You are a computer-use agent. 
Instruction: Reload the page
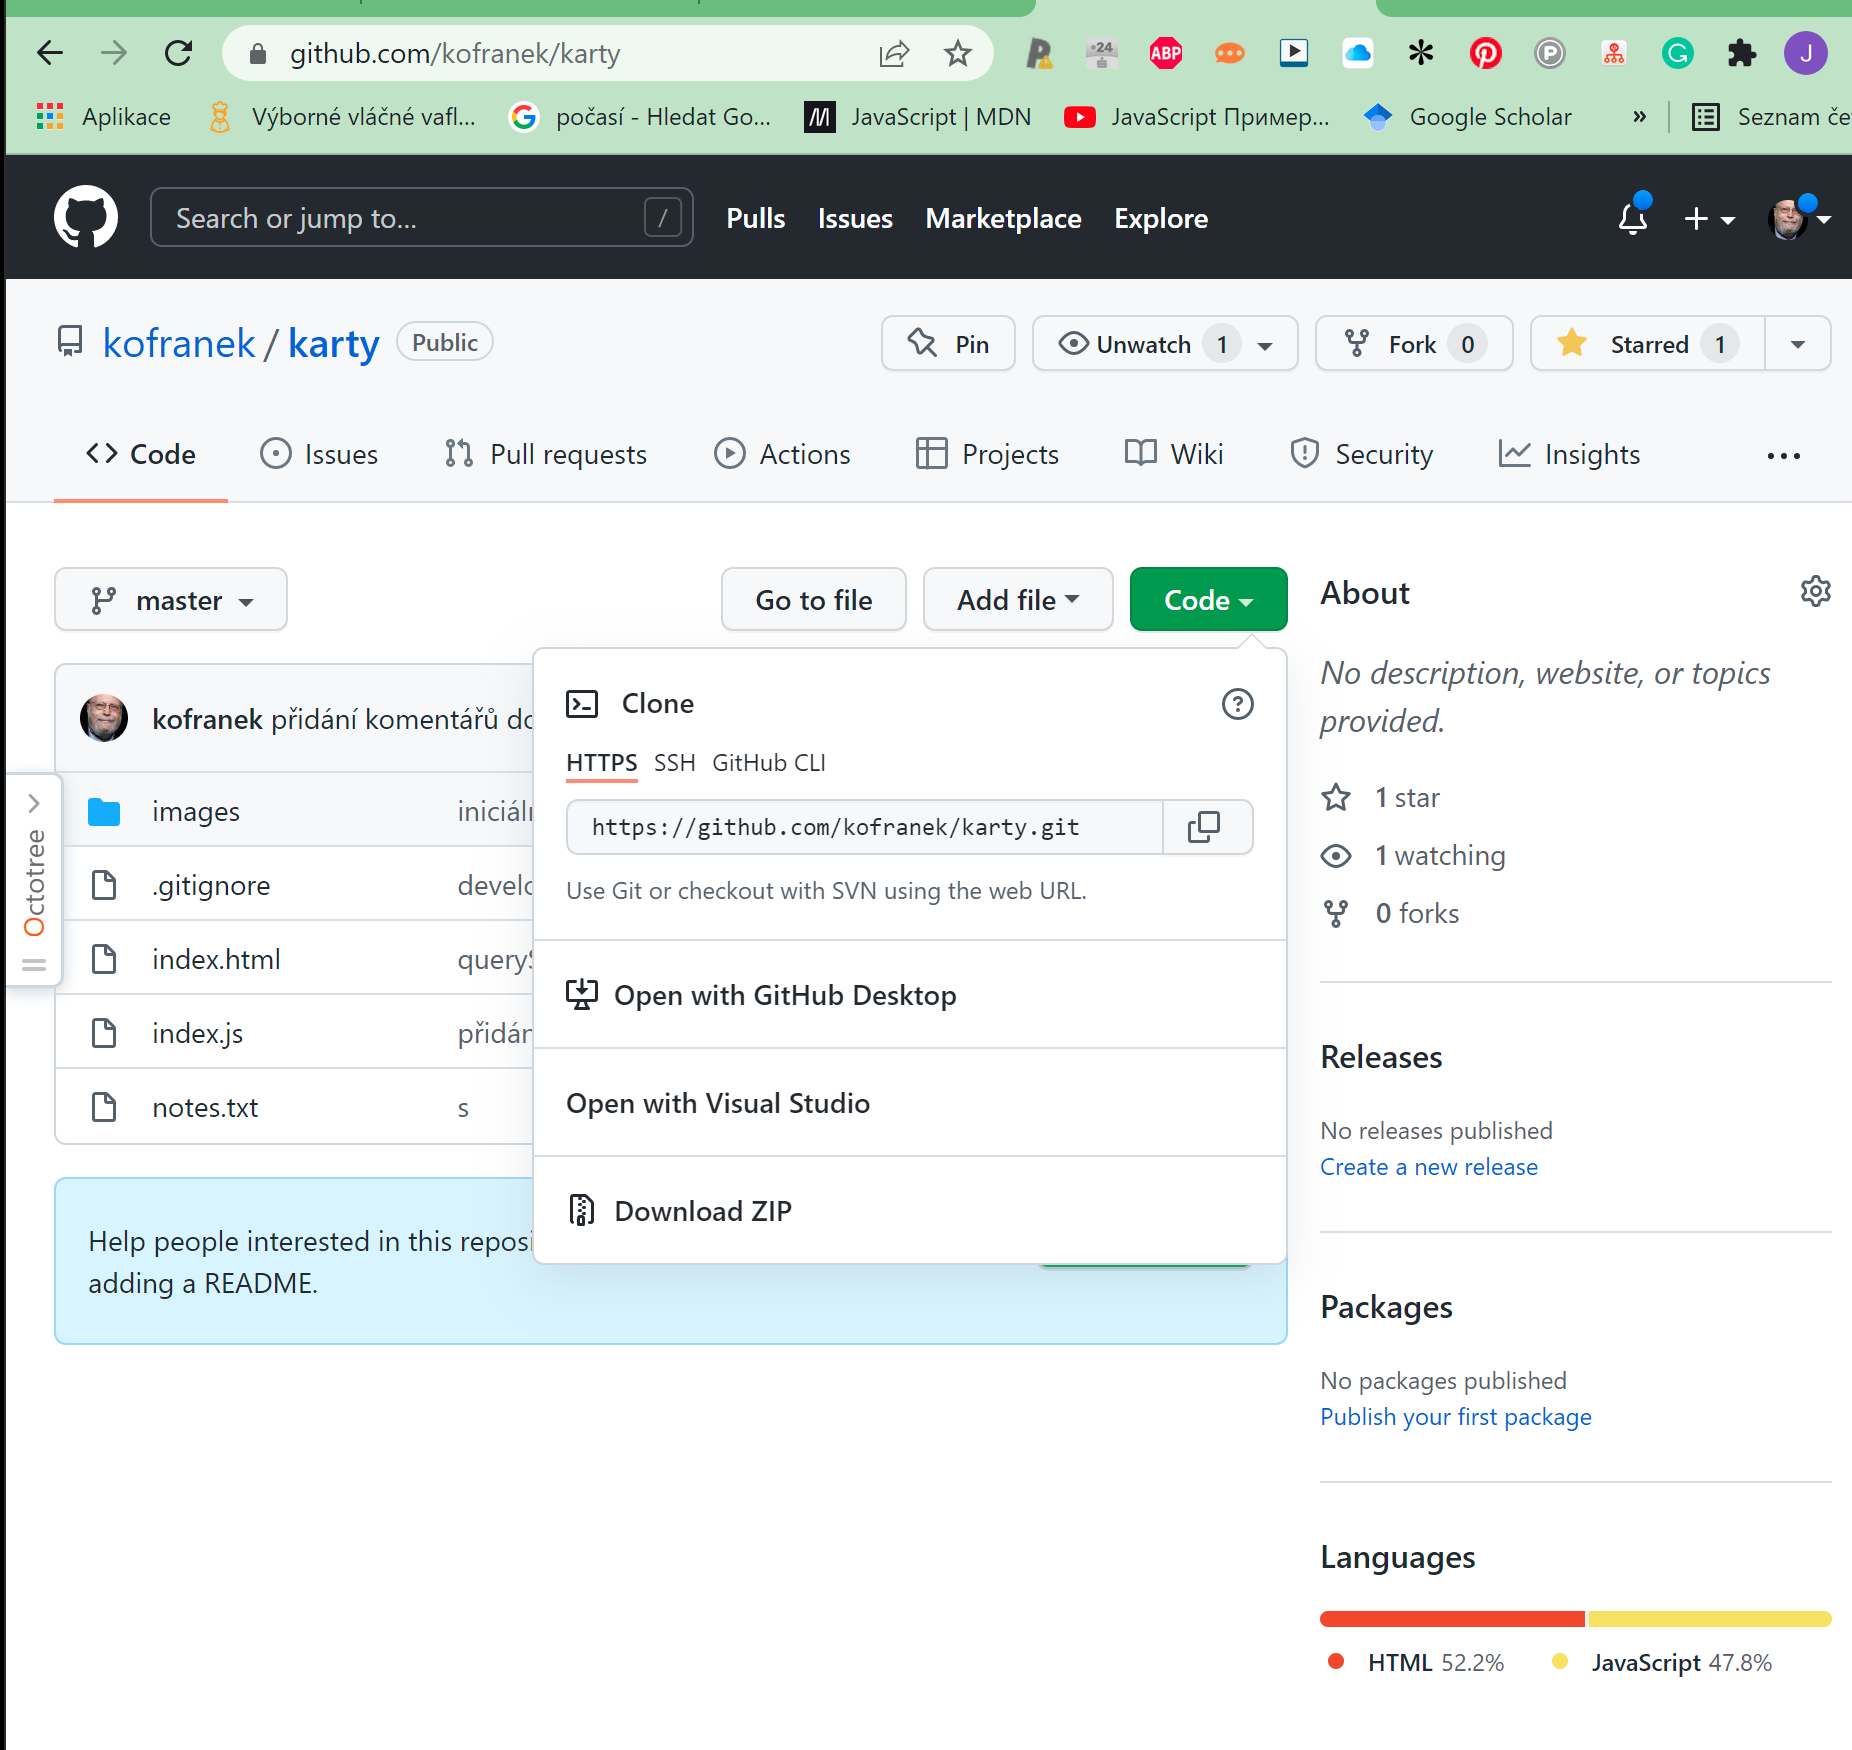click(179, 53)
